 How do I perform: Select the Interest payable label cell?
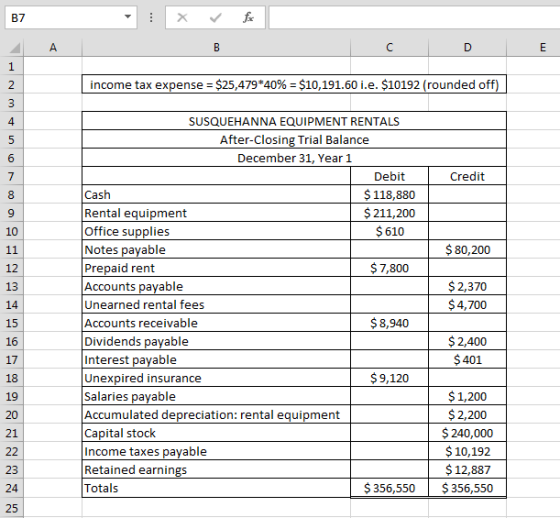point(216,360)
